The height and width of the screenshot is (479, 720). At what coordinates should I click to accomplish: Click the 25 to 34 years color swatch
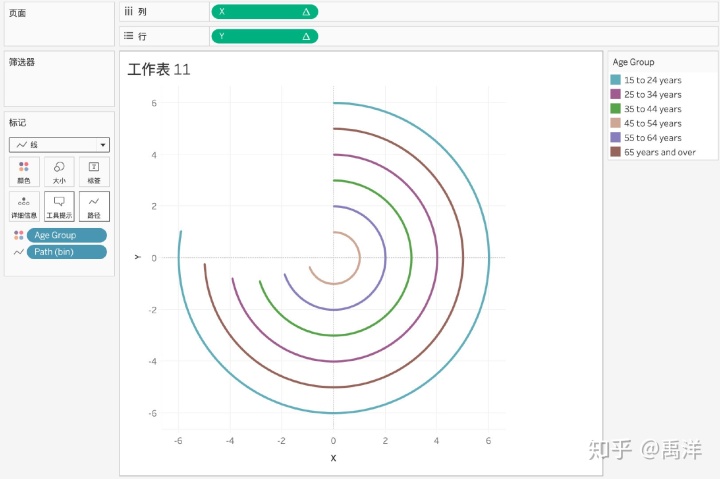coord(615,94)
